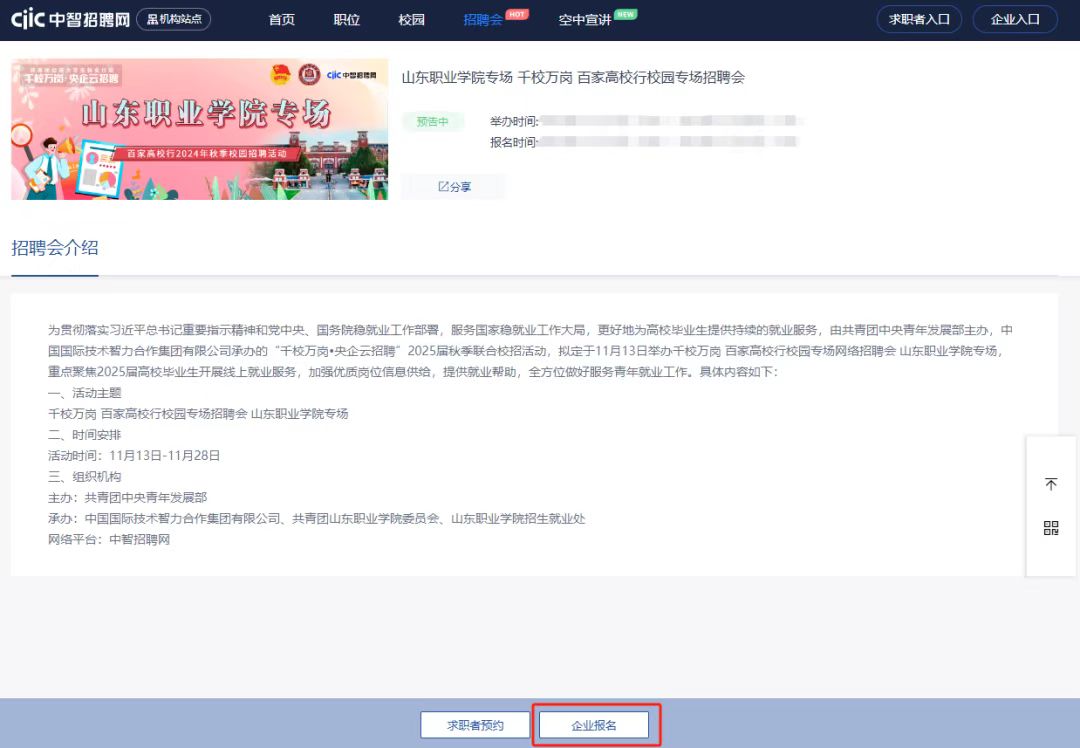Click the 山东职业学院专场 banner image
1080x748 pixels.
[x=199, y=129]
